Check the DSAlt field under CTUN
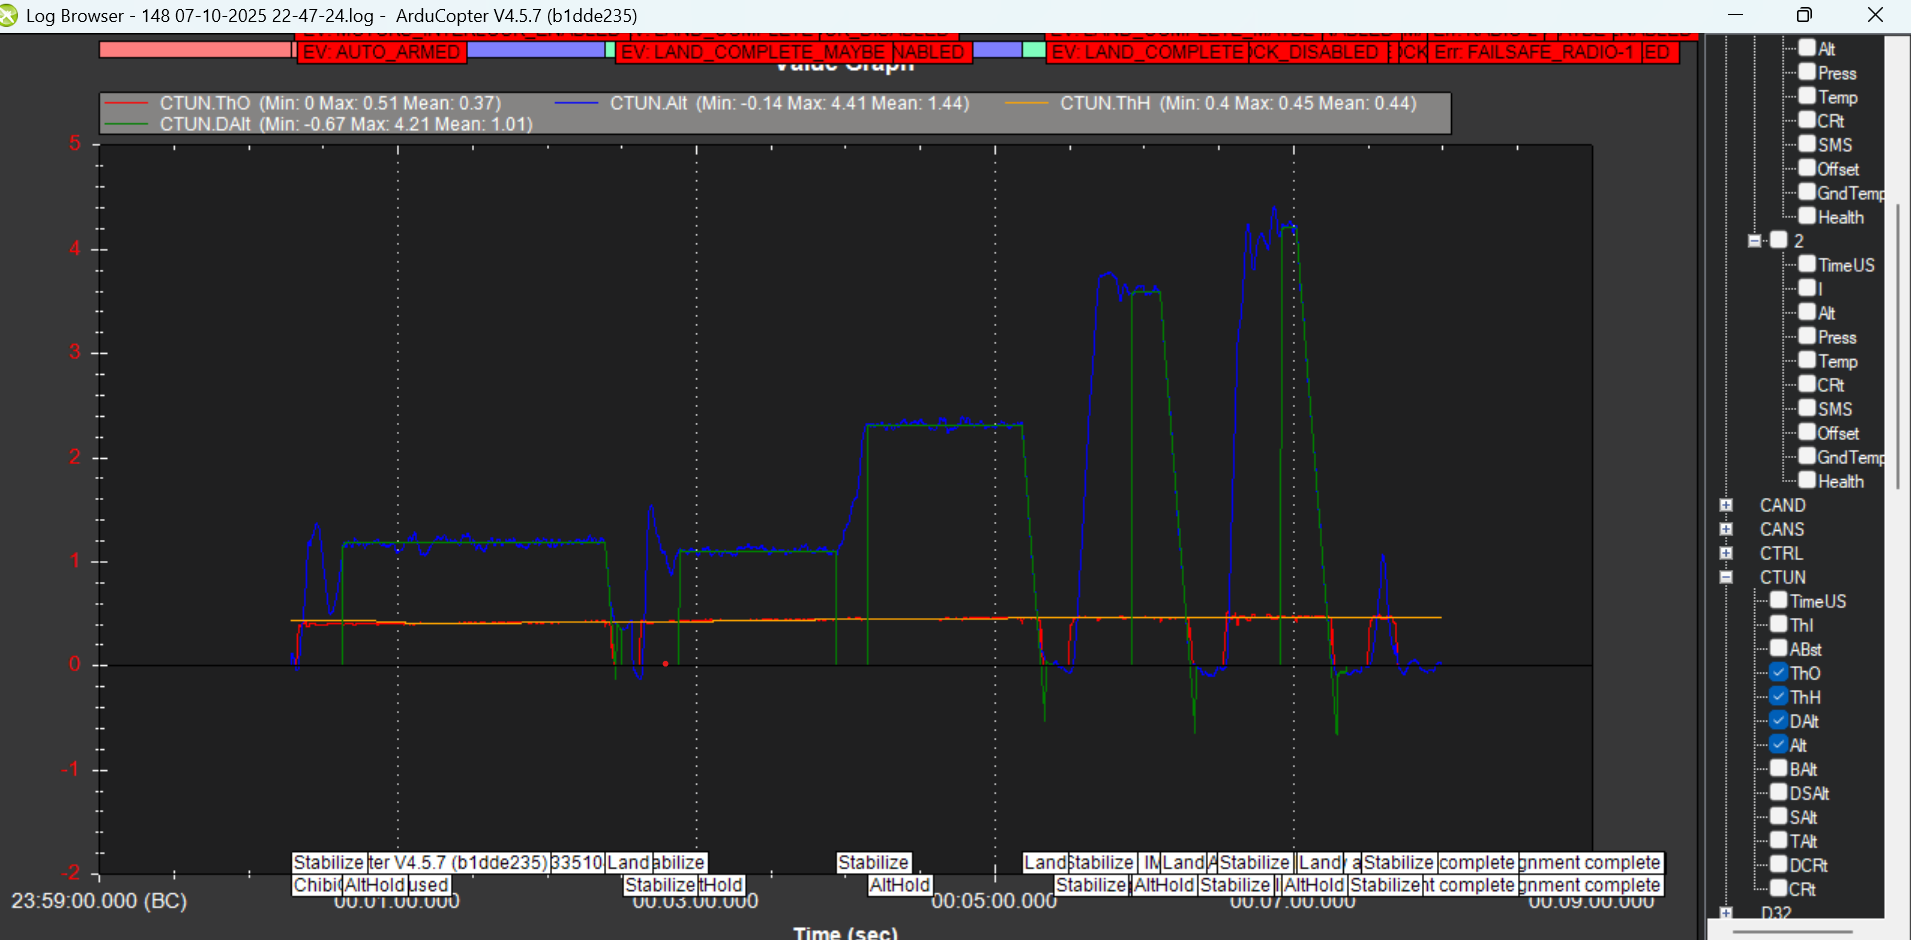The width and height of the screenshot is (1911, 940). click(1779, 793)
